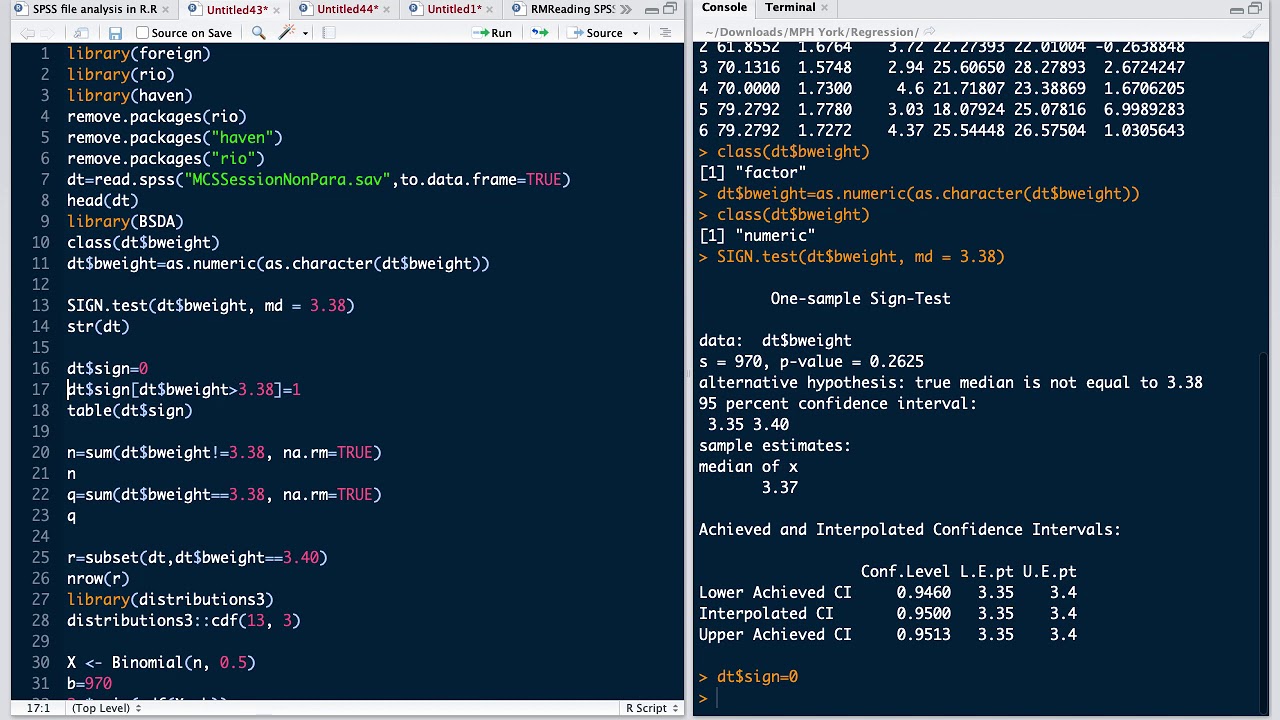
Task: Click on 'head(dt)' code line
Action: click(103, 201)
